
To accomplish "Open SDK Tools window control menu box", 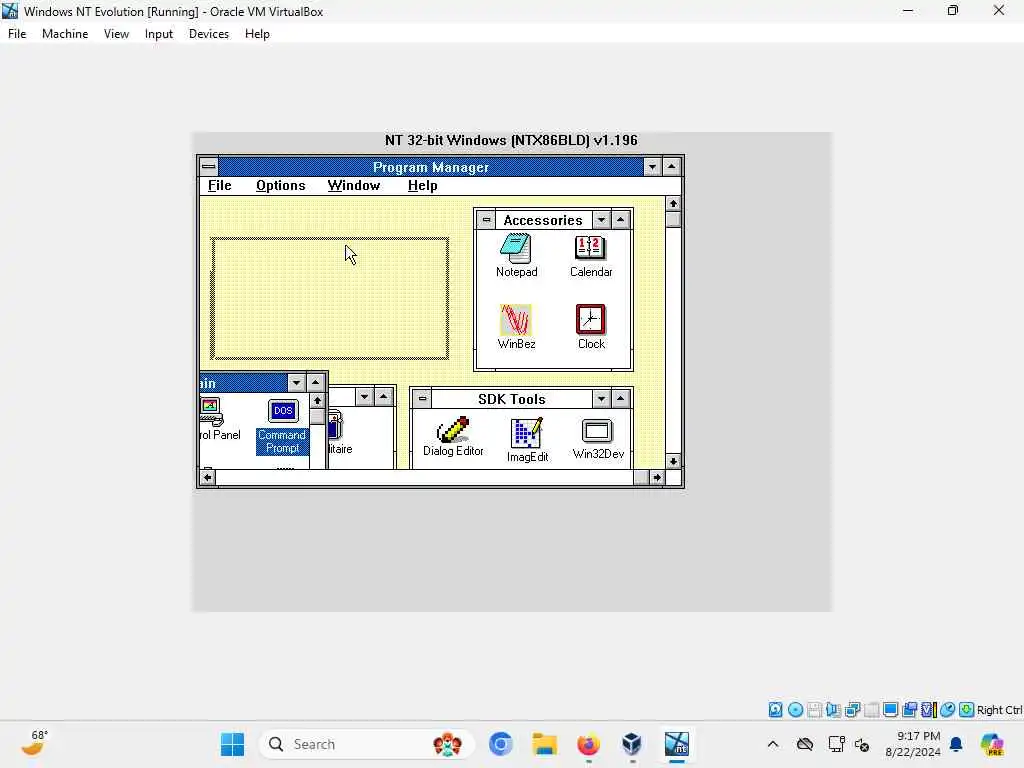I will pyautogui.click(x=423, y=398).
